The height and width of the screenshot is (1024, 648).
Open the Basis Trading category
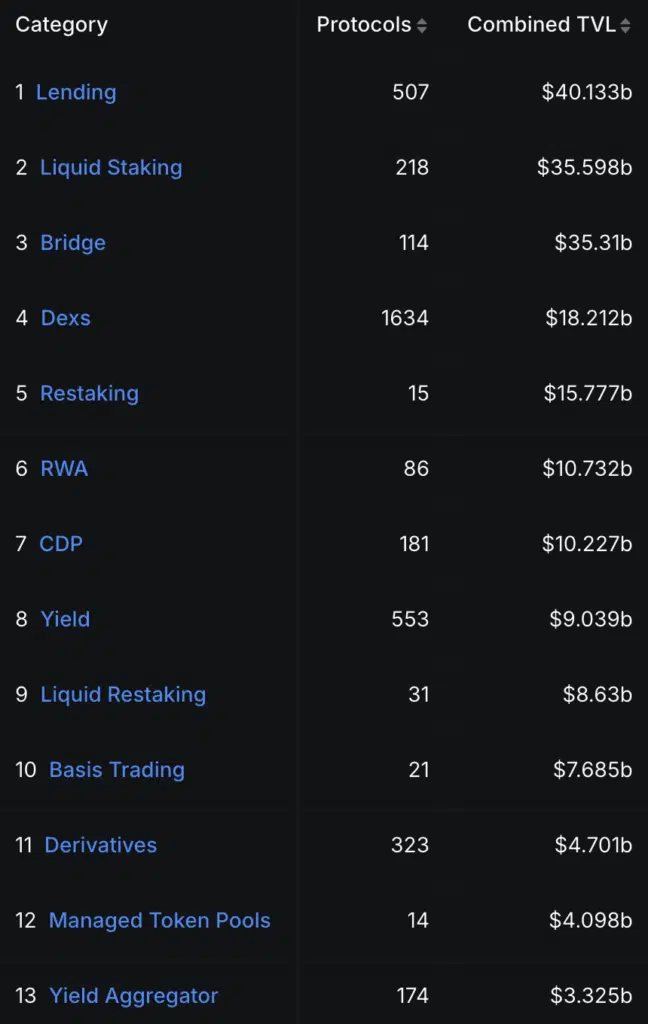[x=117, y=770]
